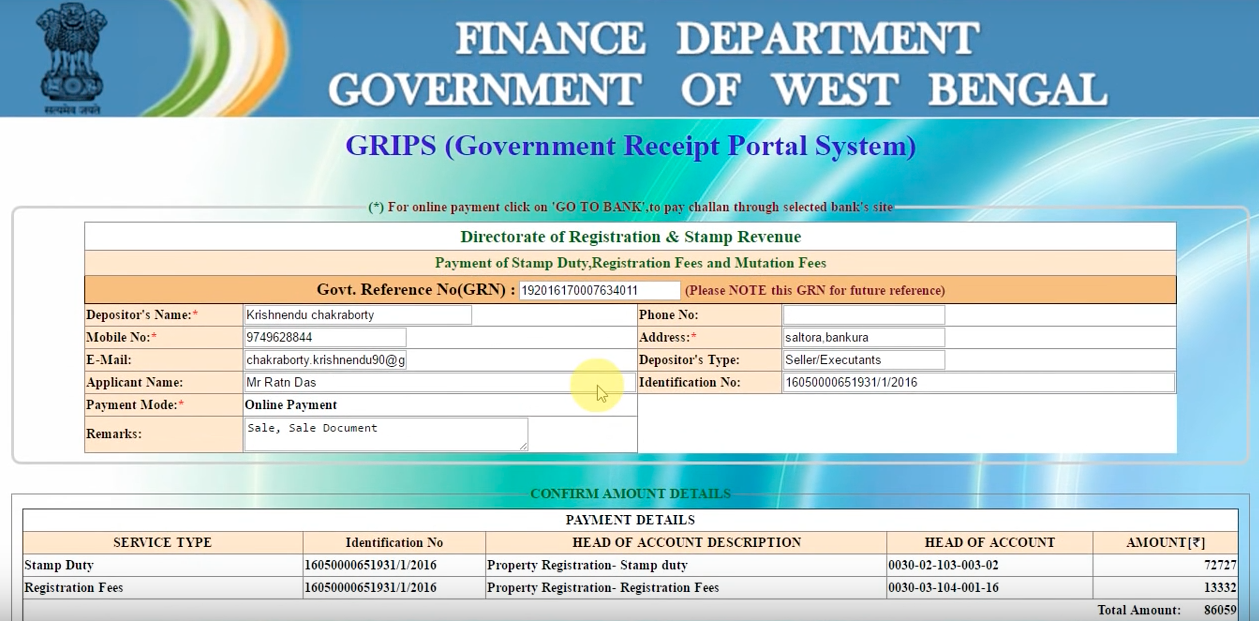Click the 'Depositor's Type:' label

click(690, 360)
